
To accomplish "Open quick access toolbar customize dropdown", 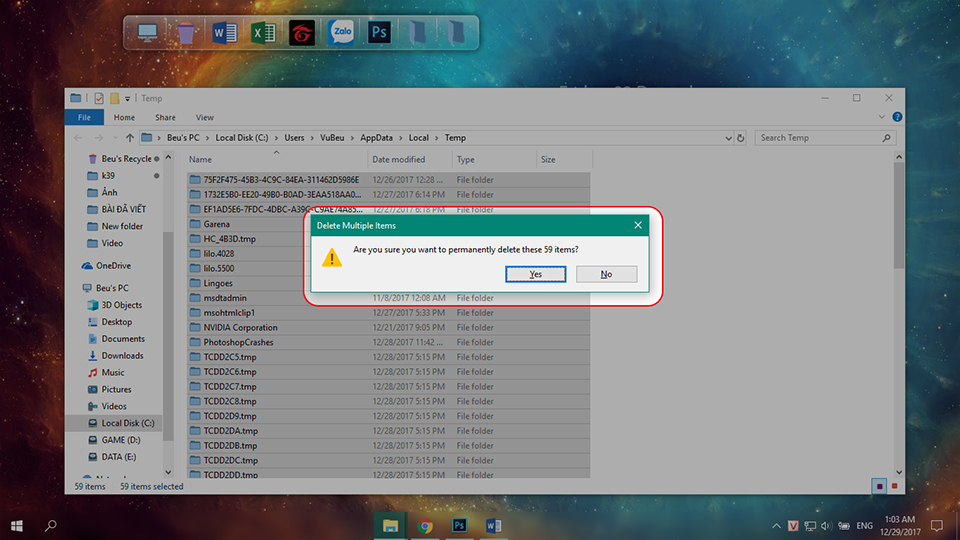I will click(127, 98).
